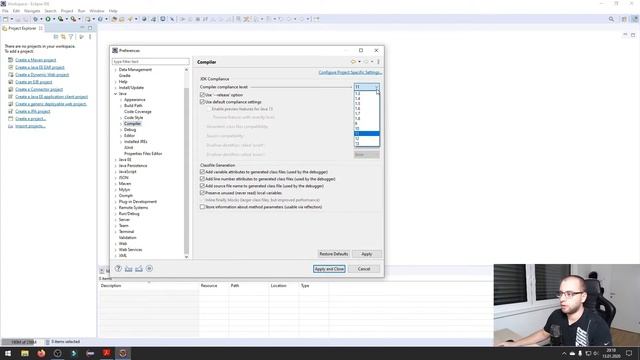Open Compiler compliance level combo box

367,87
